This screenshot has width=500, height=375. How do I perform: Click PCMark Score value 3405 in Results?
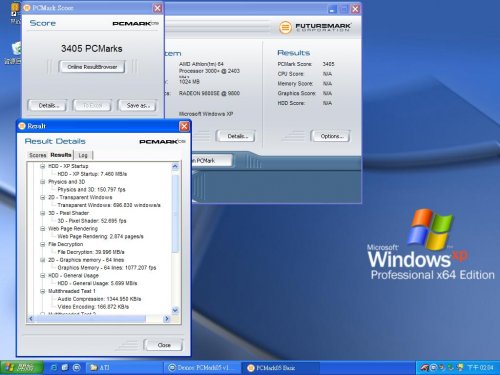coord(328,64)
